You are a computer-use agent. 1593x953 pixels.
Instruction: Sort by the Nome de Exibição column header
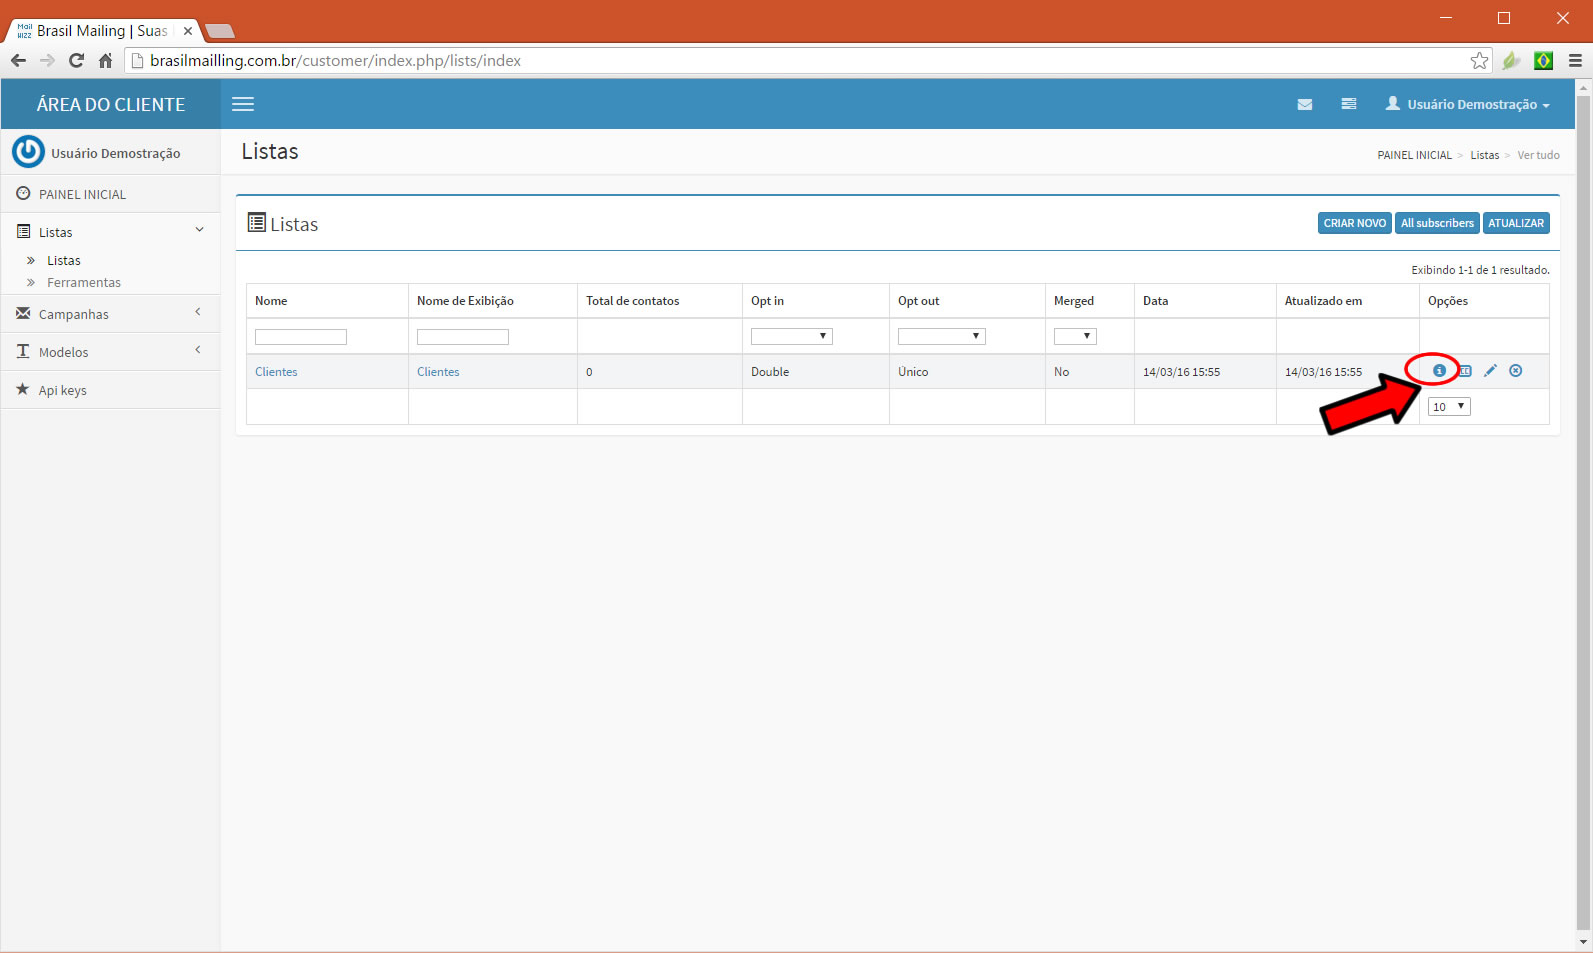465,301
